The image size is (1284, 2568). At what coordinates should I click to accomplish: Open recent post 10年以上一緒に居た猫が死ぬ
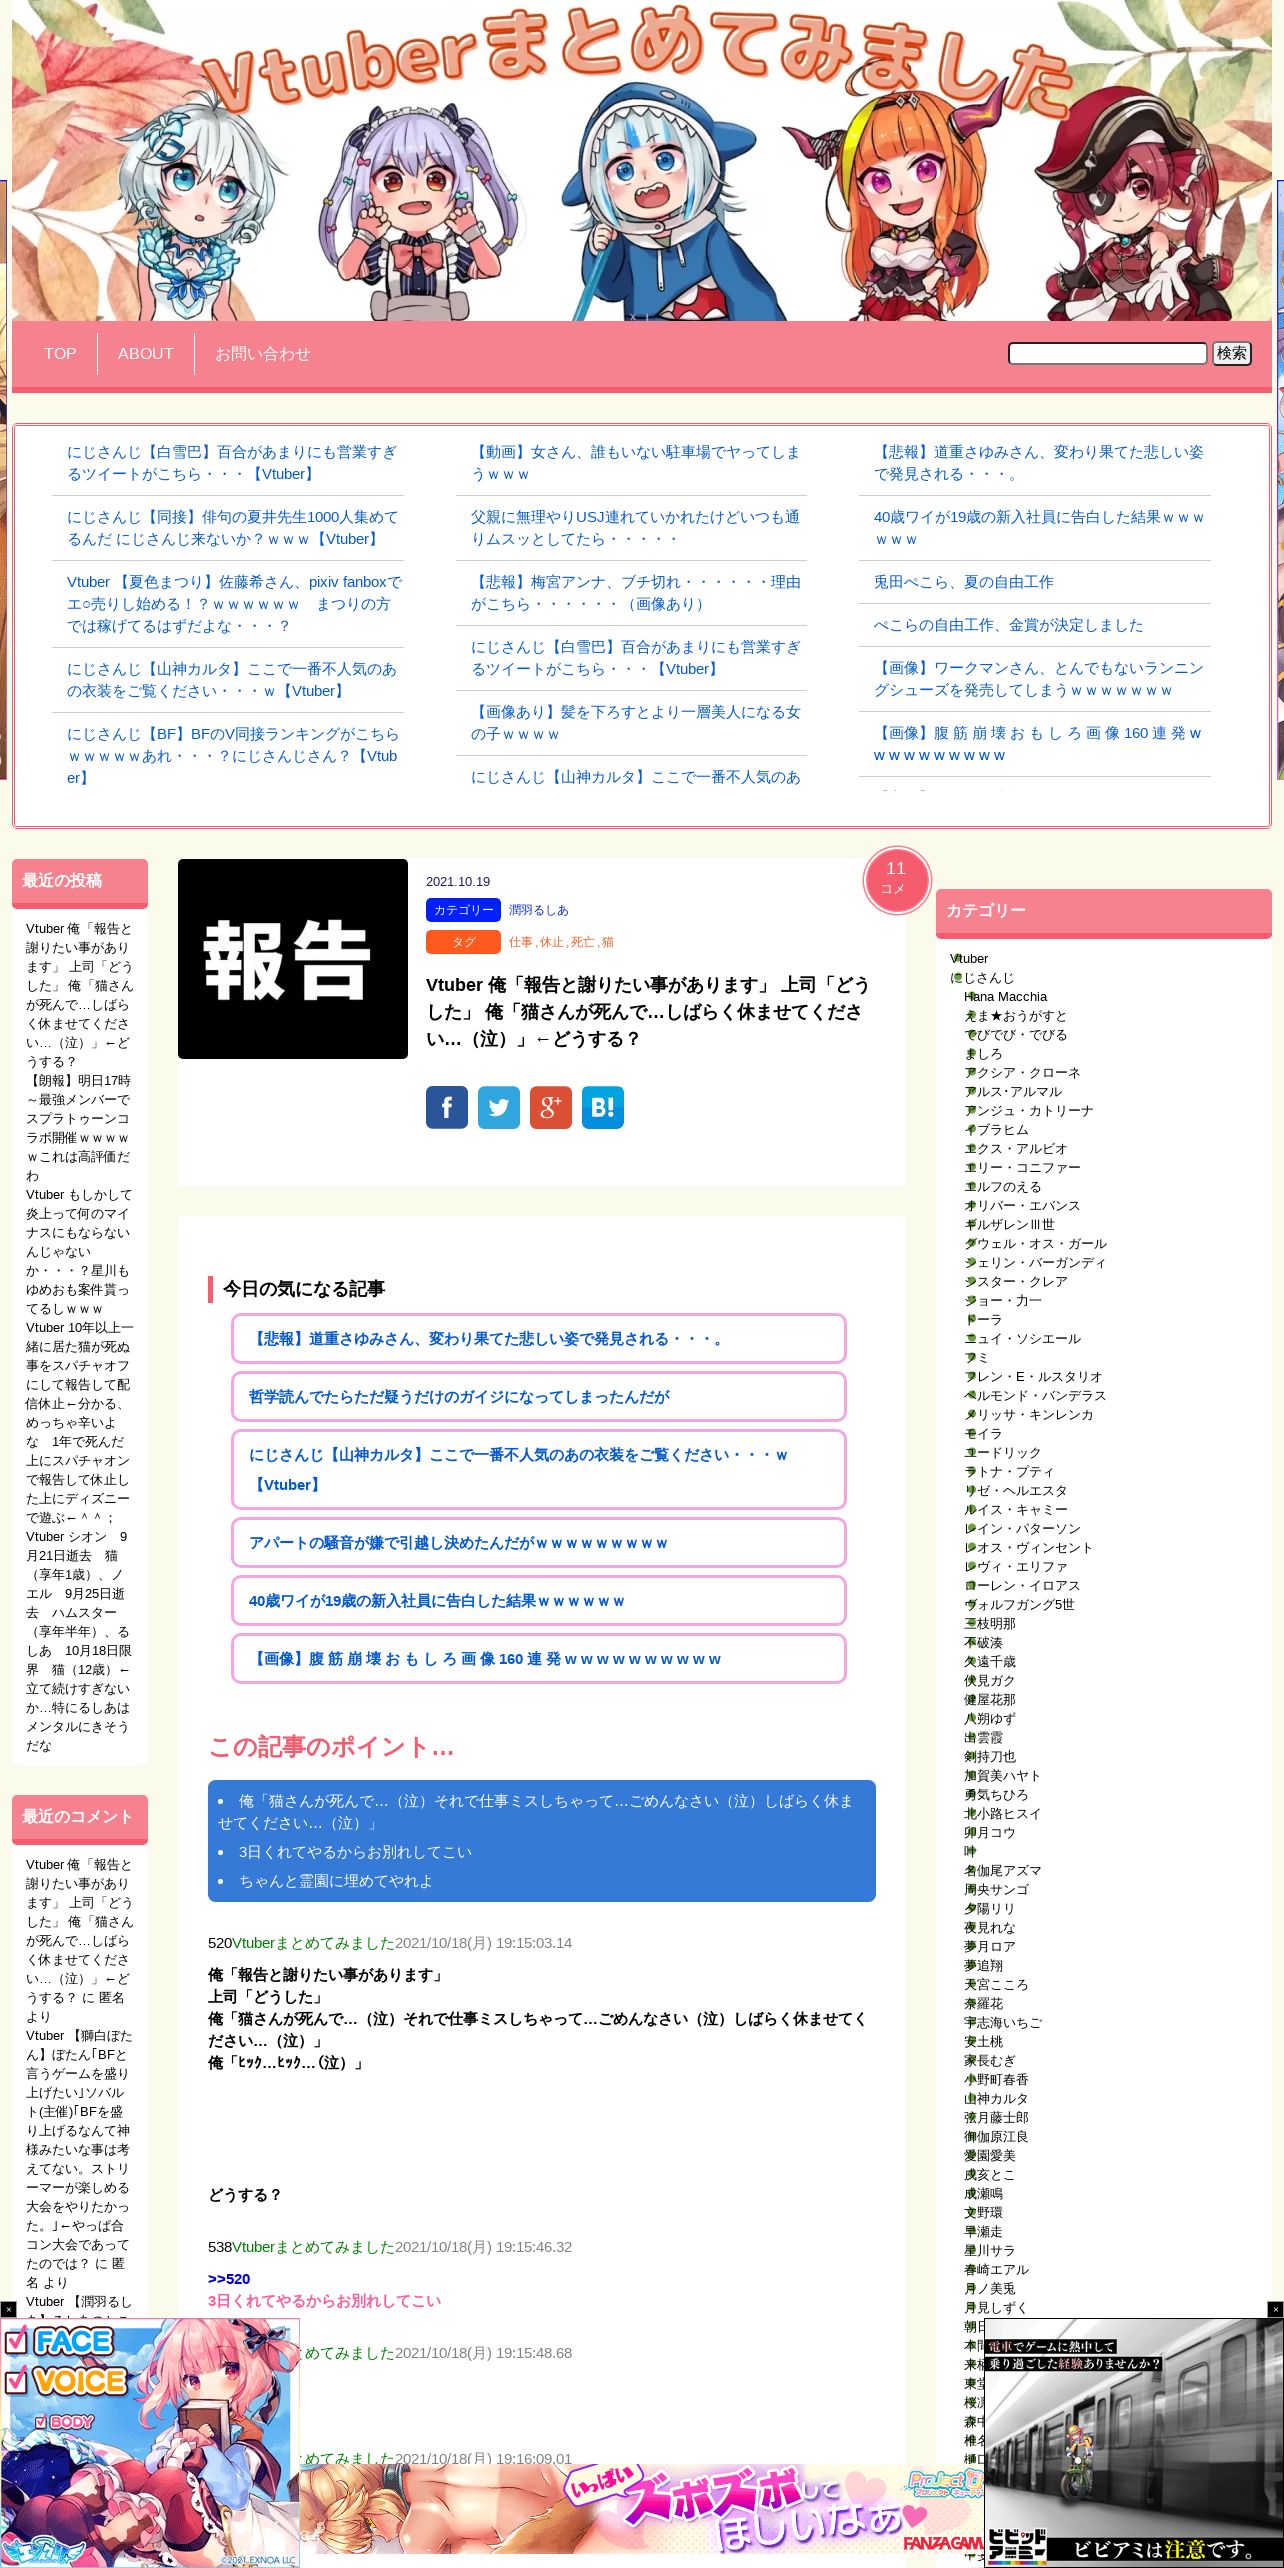coord(78,1423)
